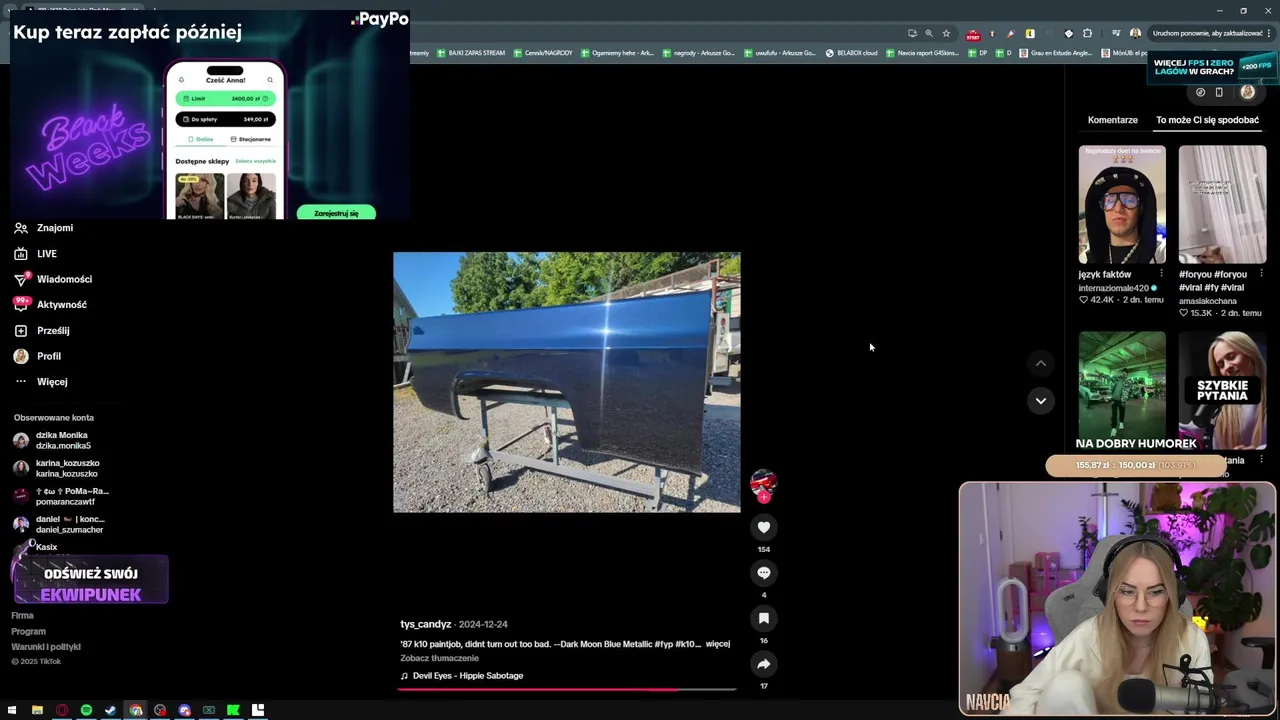This screenshot has width=1280, height=720.
Task: Click Zarejestruj się in PayPo ad
Action: tap(336, 213)
